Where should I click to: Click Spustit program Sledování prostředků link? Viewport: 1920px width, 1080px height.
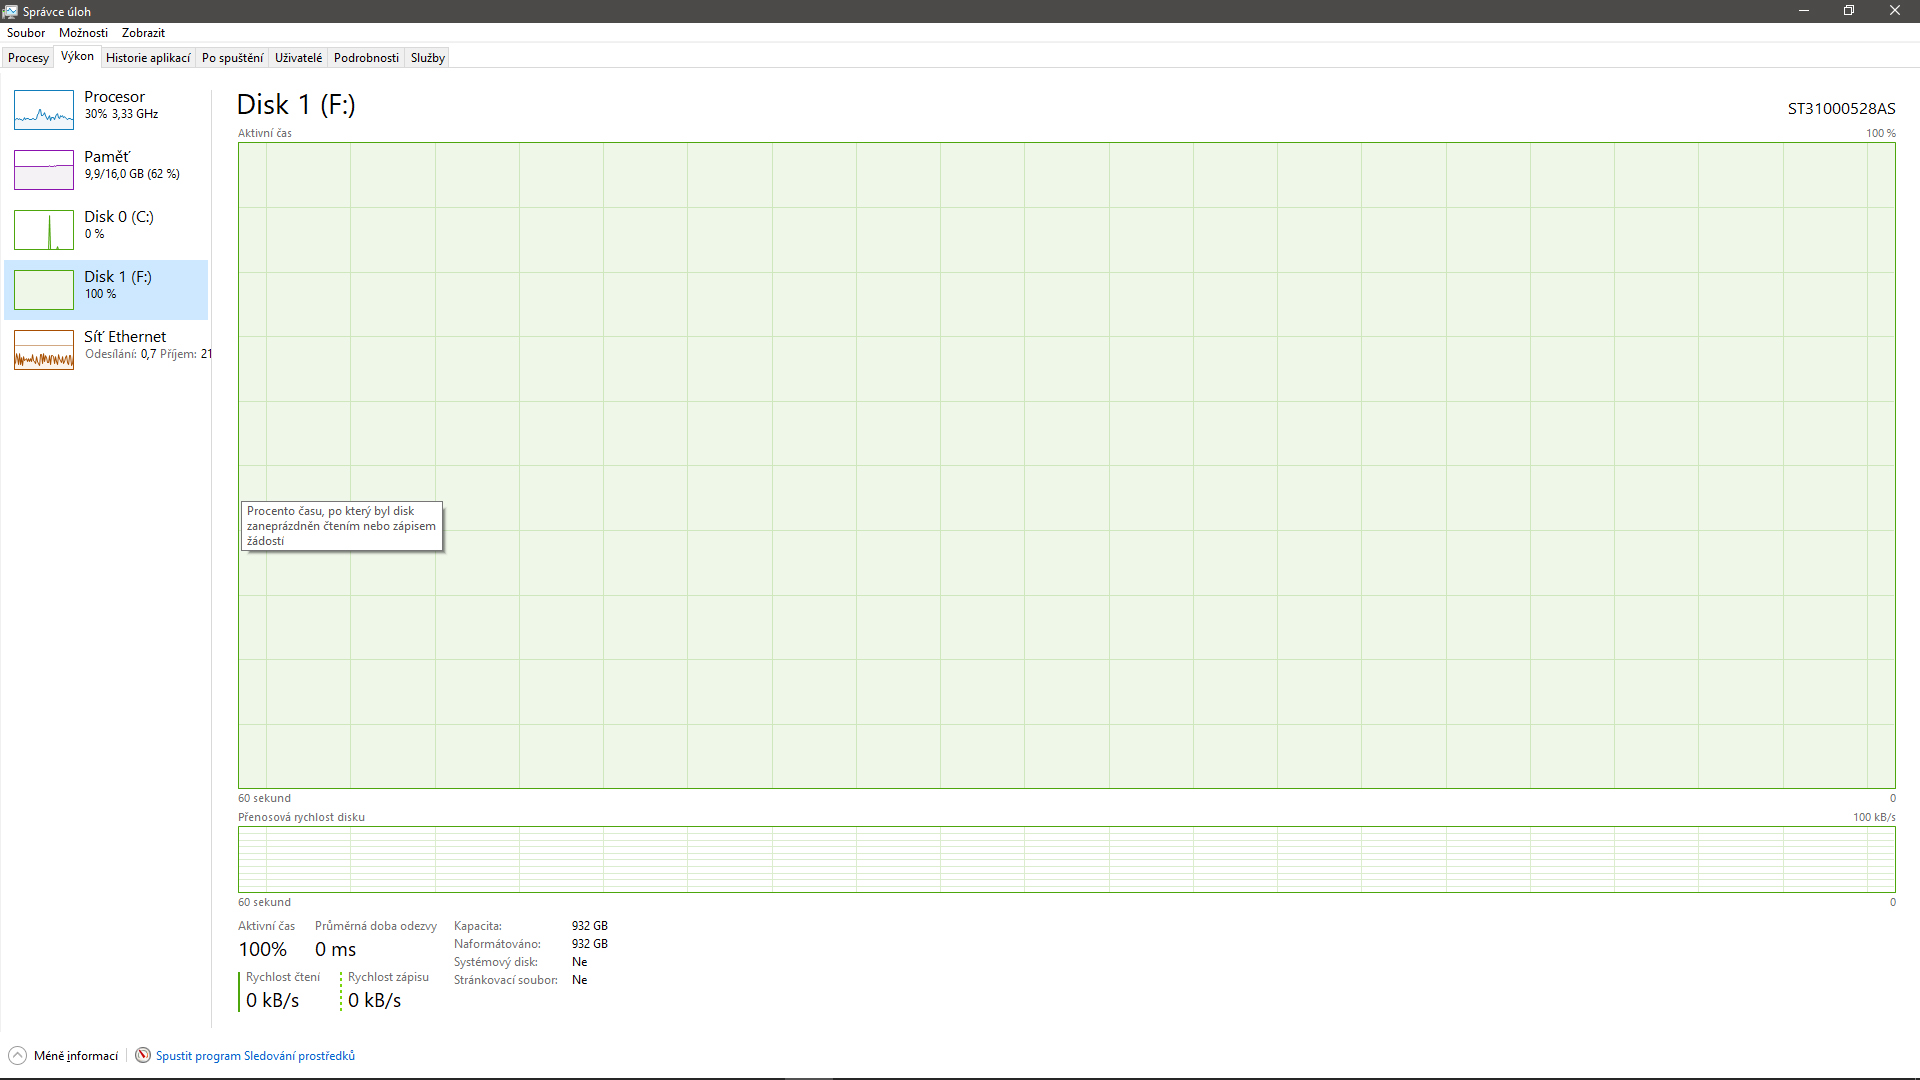point(255,1056)
